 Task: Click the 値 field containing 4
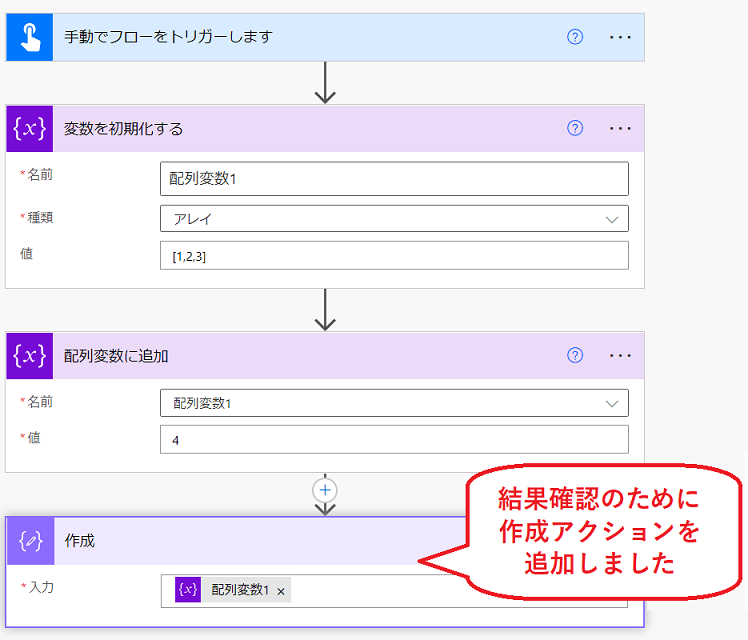[394, 440]
